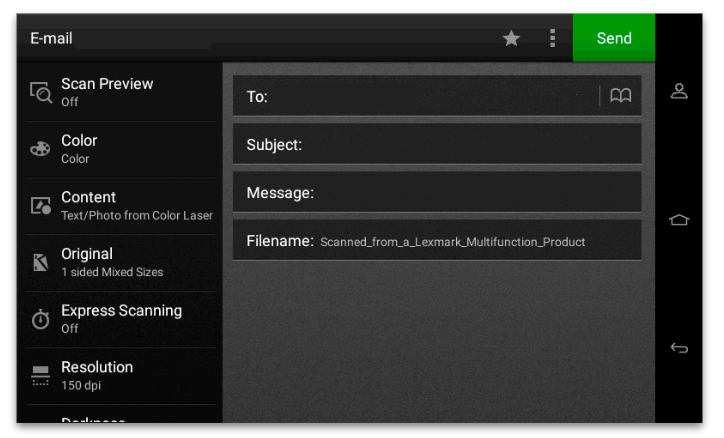This screenshot has height=438, width=724.
Task: Click the Resolution scanner icon
Action: tap(41, 376)
